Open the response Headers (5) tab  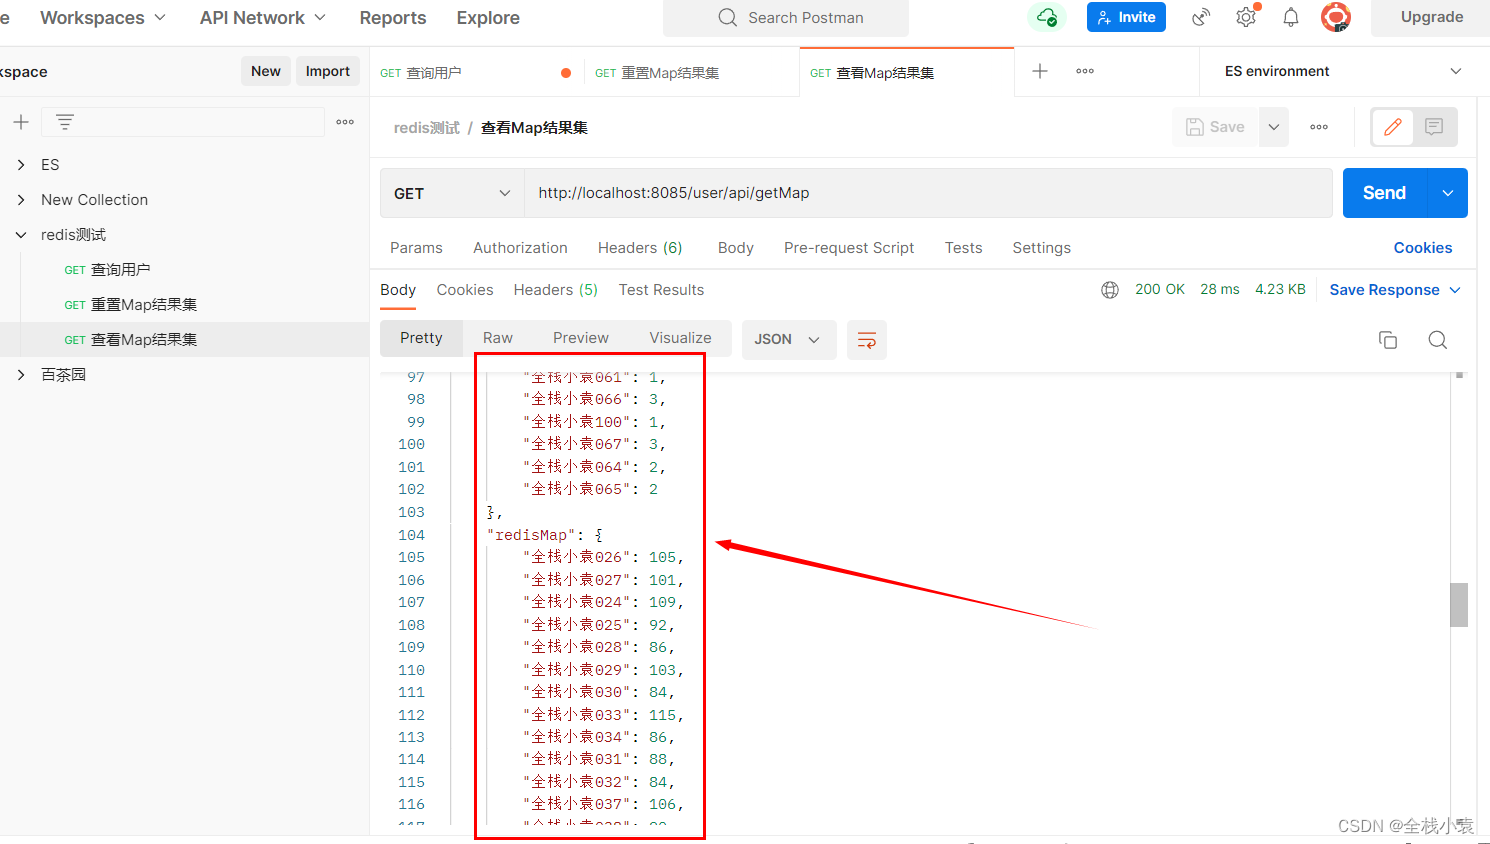(x=555, y=290)
